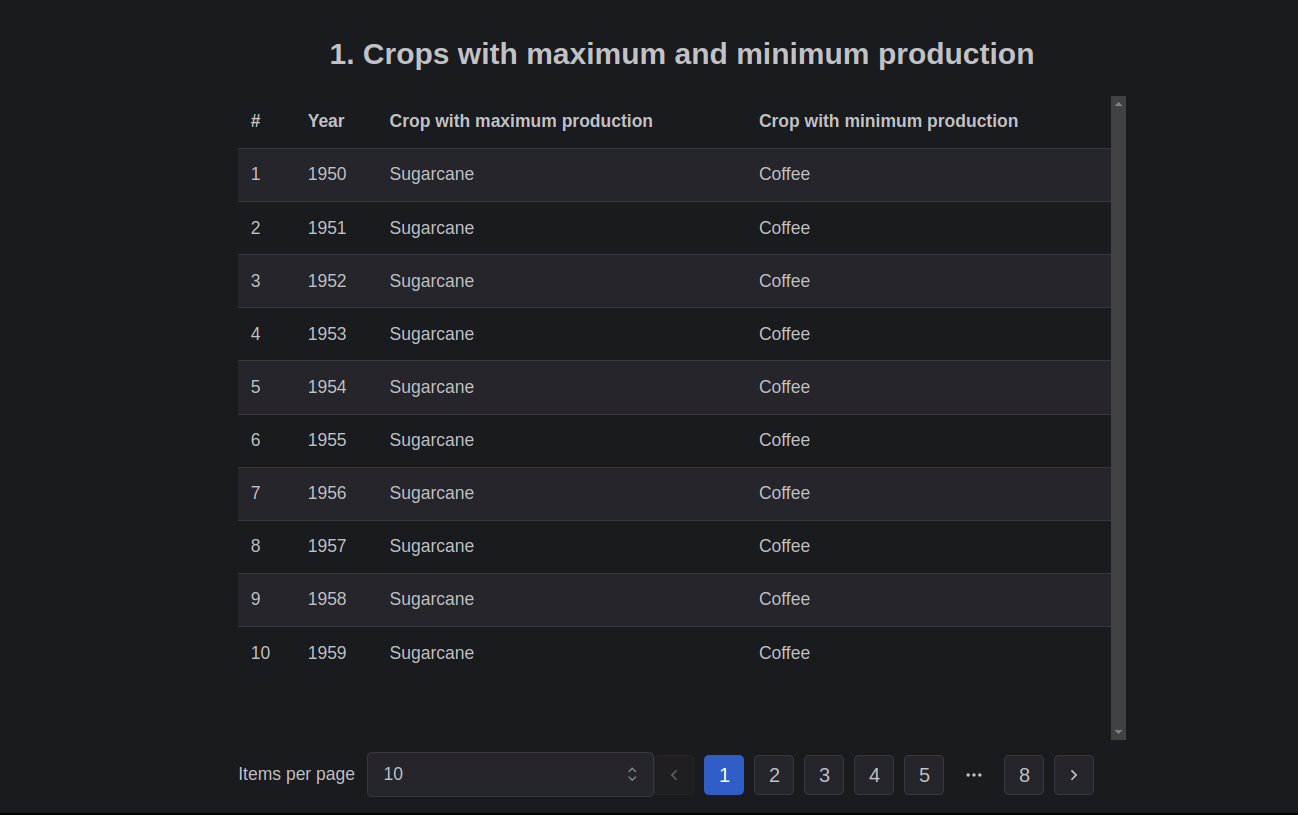This screenshot has height=815, width=1298.
Task: Click the Year column header
Action: point(326,121)
